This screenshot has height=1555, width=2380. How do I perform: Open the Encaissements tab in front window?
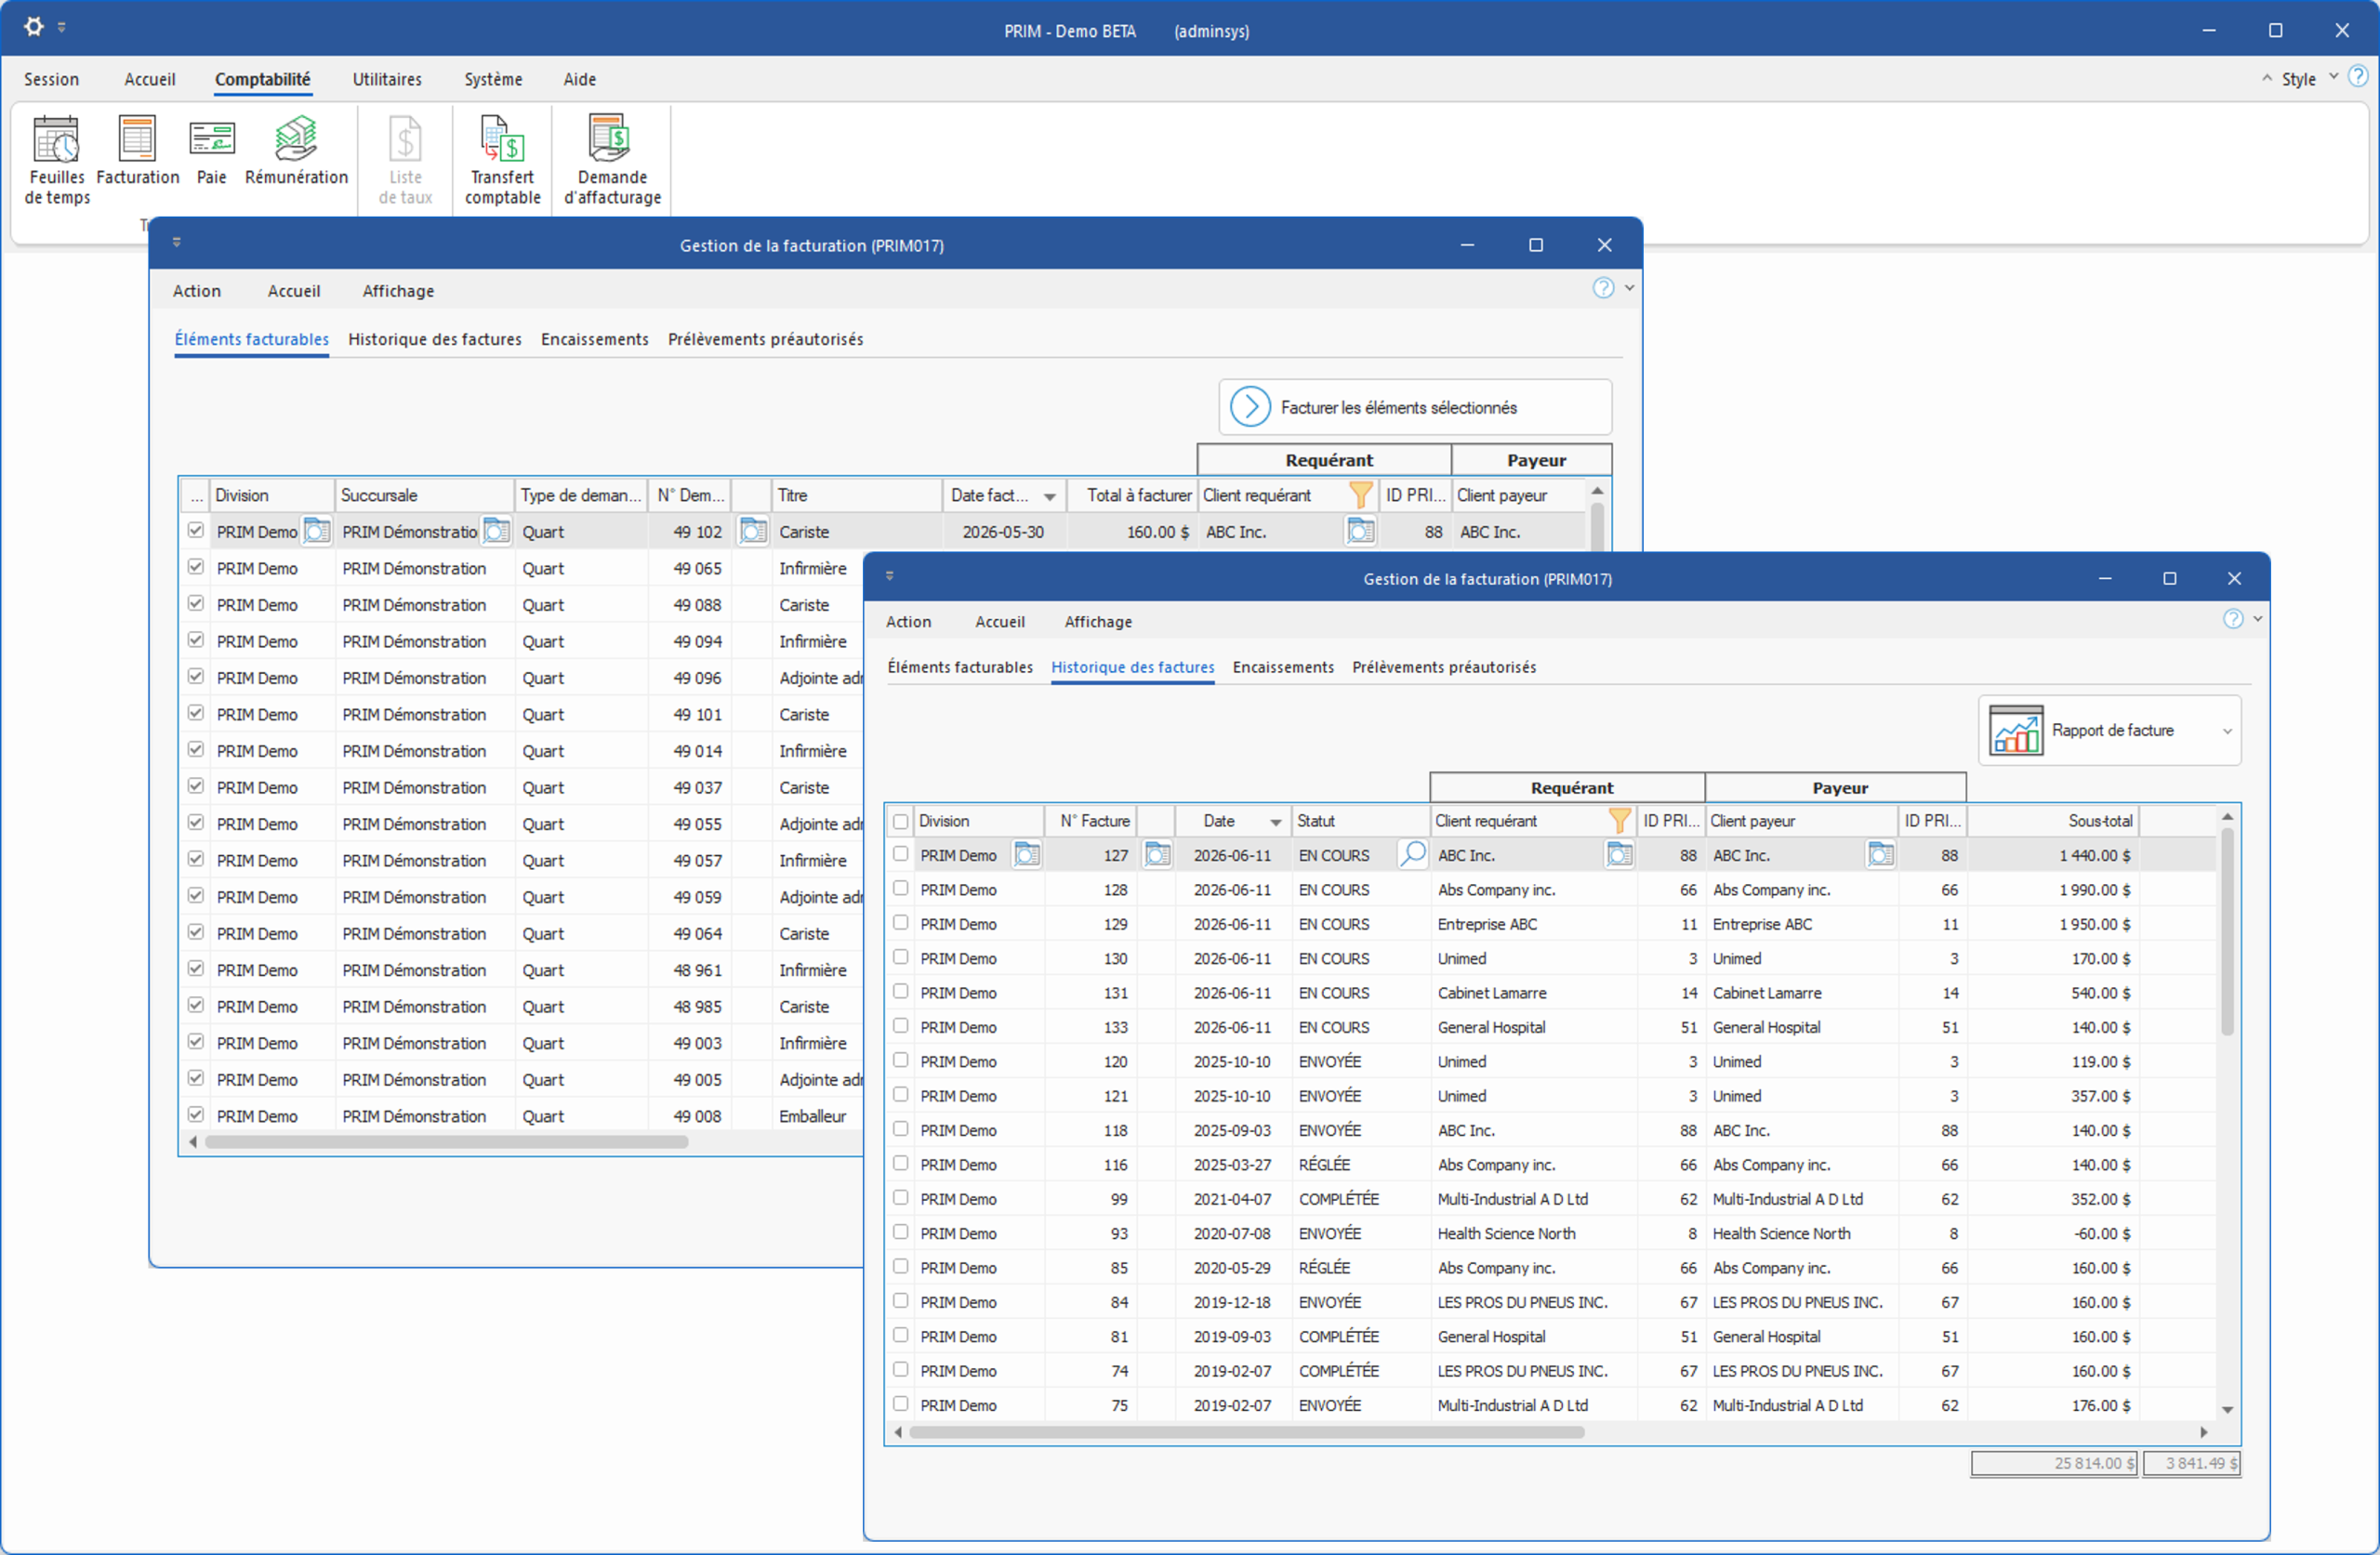coord(1283,667)
